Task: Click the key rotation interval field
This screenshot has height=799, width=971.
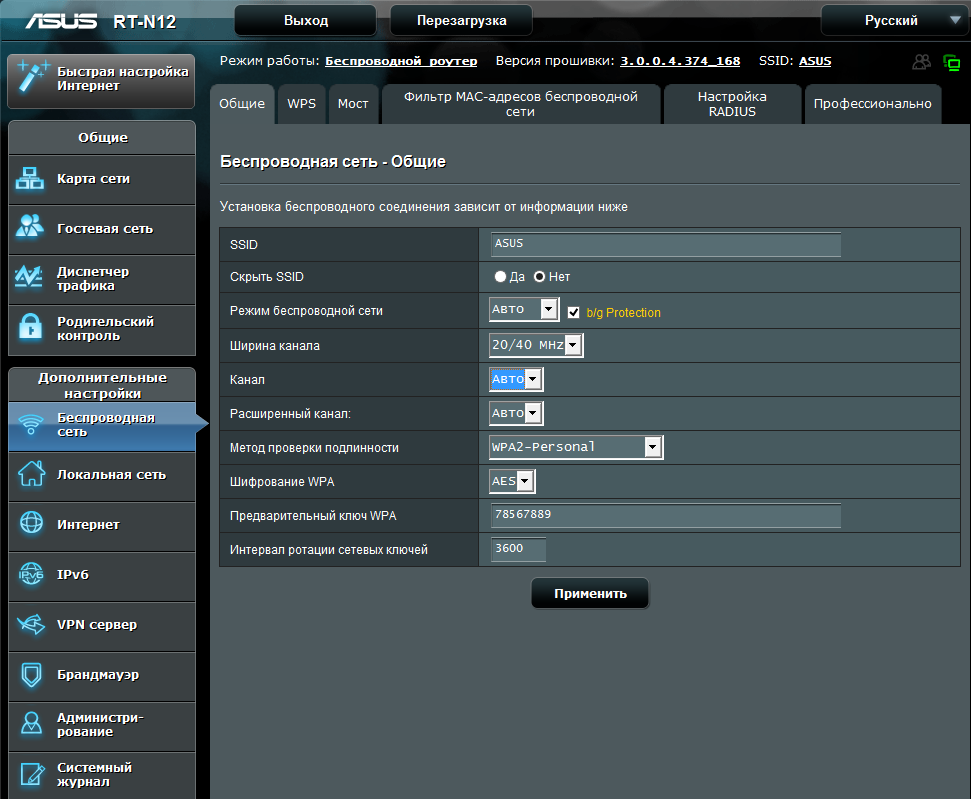Action: pyautogui.click(x=518, y=549)
